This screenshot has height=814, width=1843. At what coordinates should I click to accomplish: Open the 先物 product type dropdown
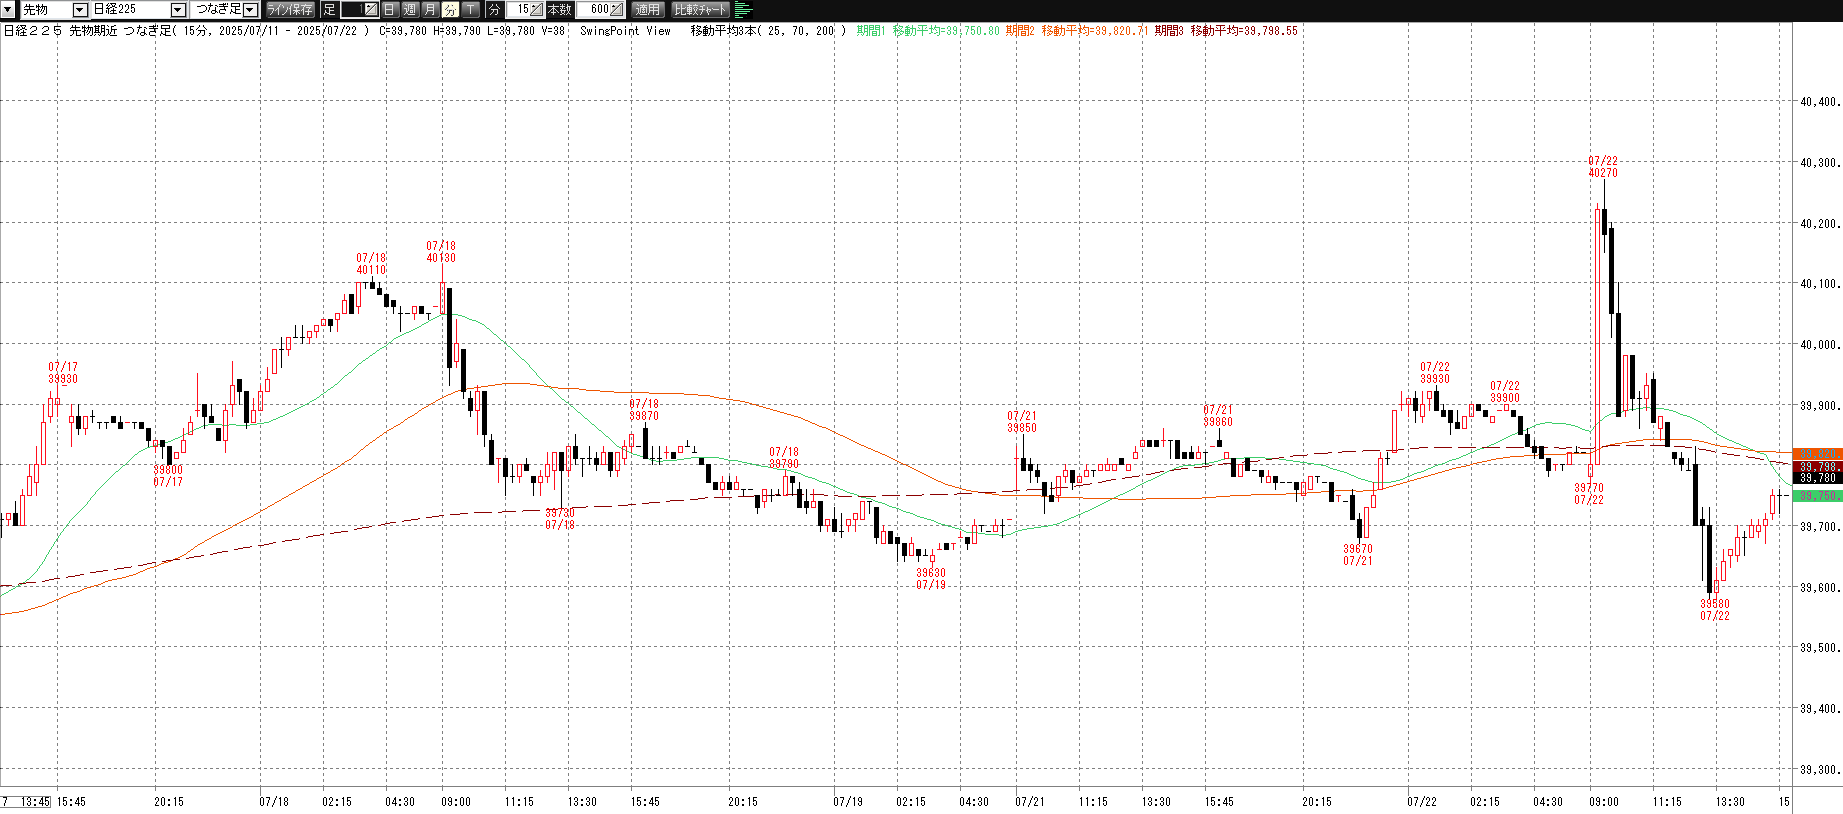[x=80, y=10]
